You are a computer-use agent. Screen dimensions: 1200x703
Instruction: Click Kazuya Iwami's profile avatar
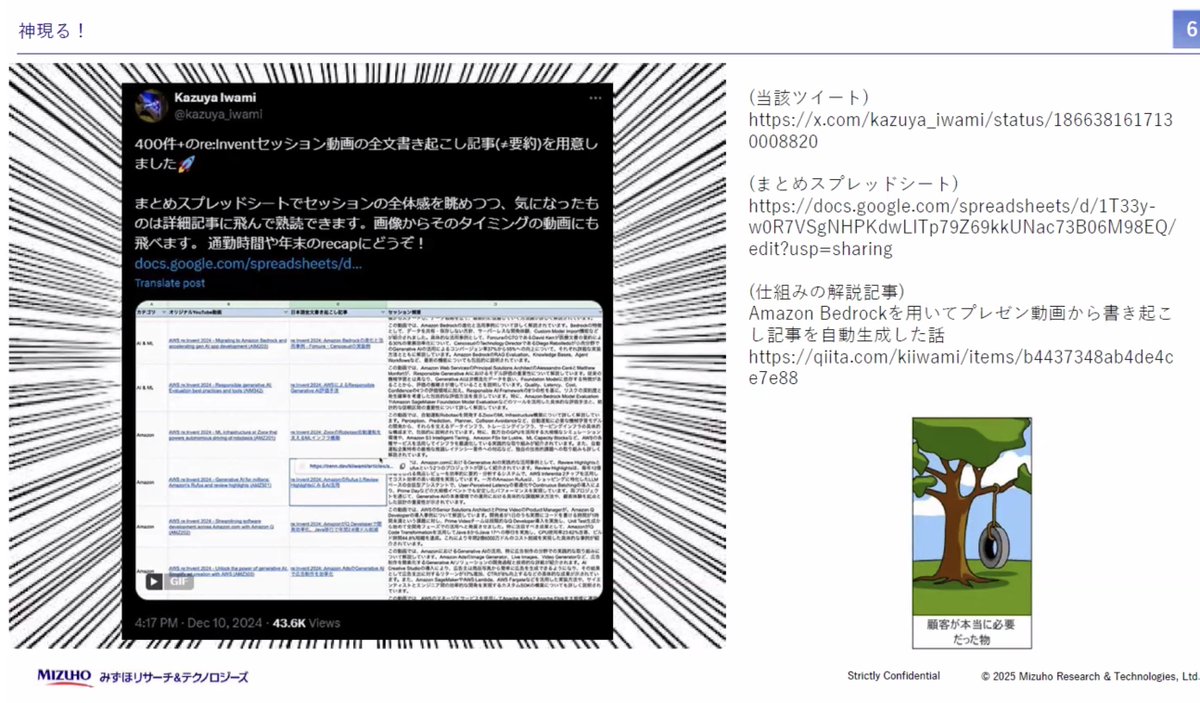coord(152,104)
